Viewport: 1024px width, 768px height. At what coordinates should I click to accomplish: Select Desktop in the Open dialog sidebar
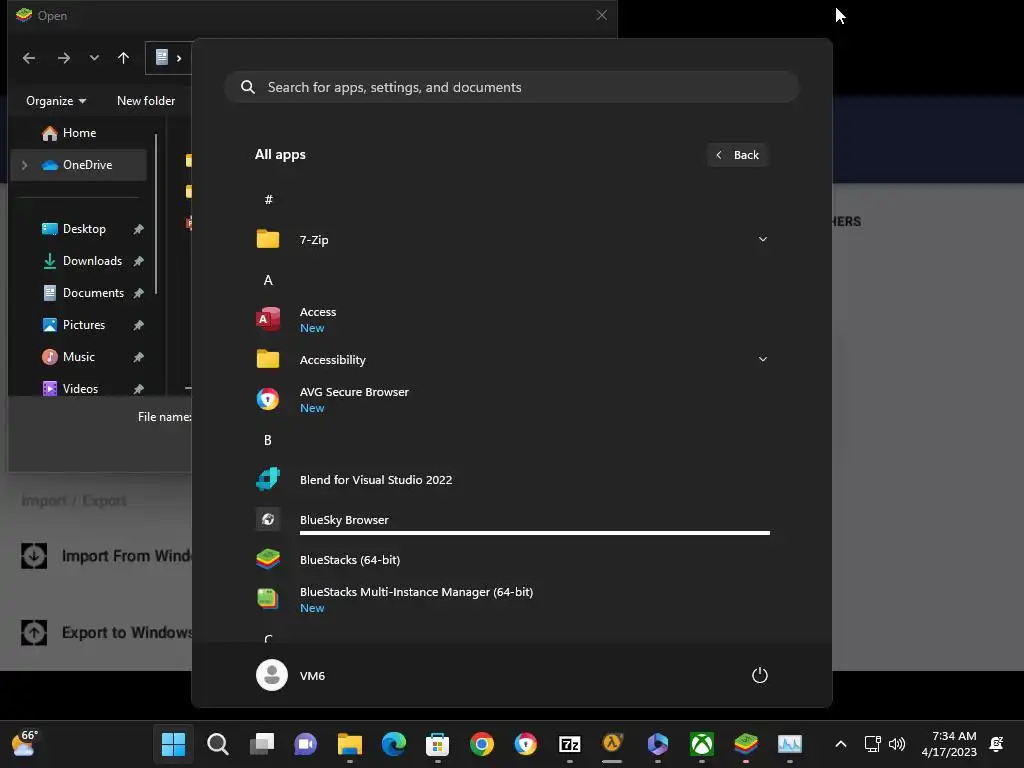[x=79, y=229]
